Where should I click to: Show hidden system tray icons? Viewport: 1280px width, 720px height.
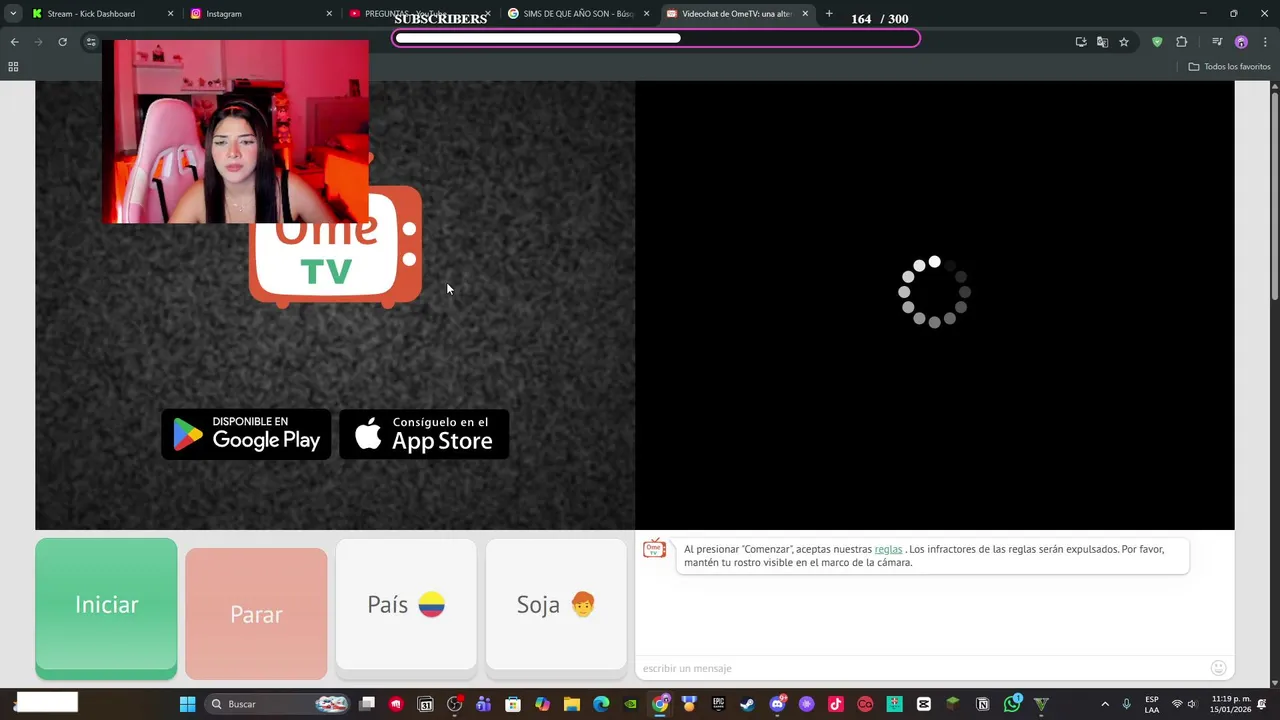[x=1105, y=704]
